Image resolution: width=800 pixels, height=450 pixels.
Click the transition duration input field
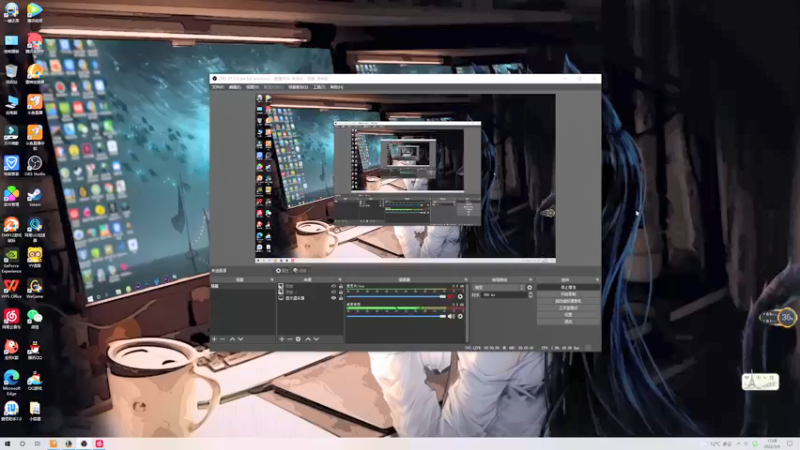tap(505, 295)
